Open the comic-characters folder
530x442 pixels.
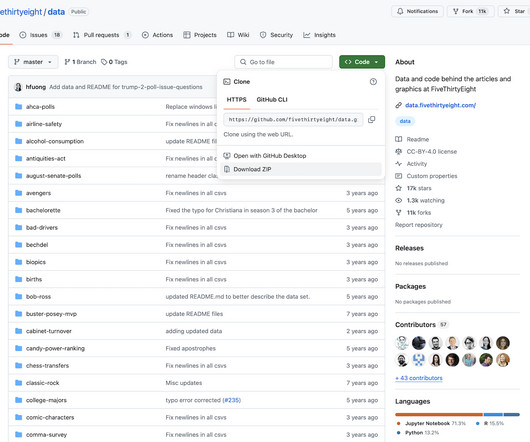[x=50, y=417]
